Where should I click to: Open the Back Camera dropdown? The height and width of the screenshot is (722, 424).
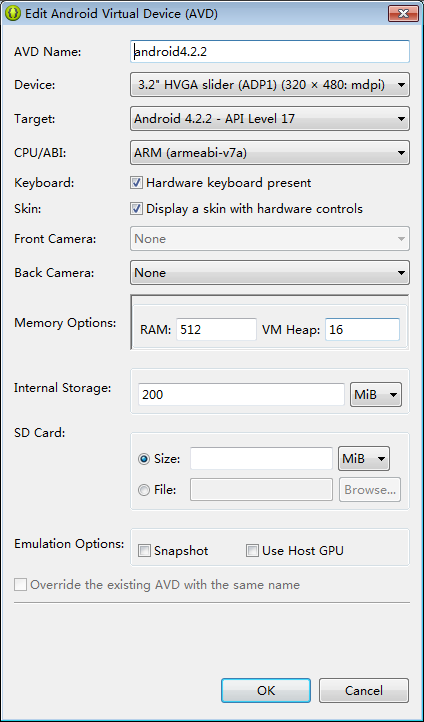270,273
